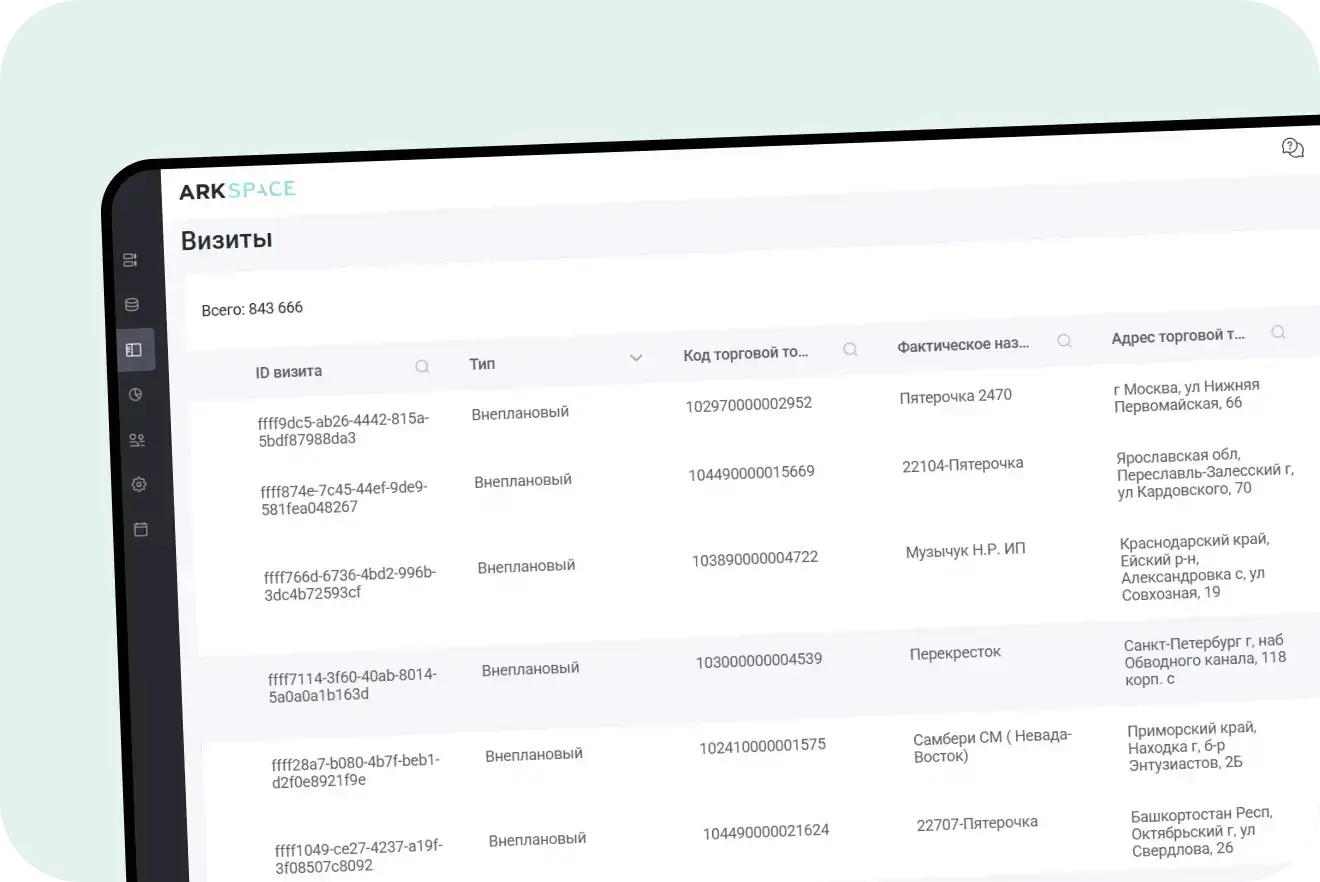Screen dimensions: 1320x882
Task: Click store code 103000000004539
Action: 759,660
